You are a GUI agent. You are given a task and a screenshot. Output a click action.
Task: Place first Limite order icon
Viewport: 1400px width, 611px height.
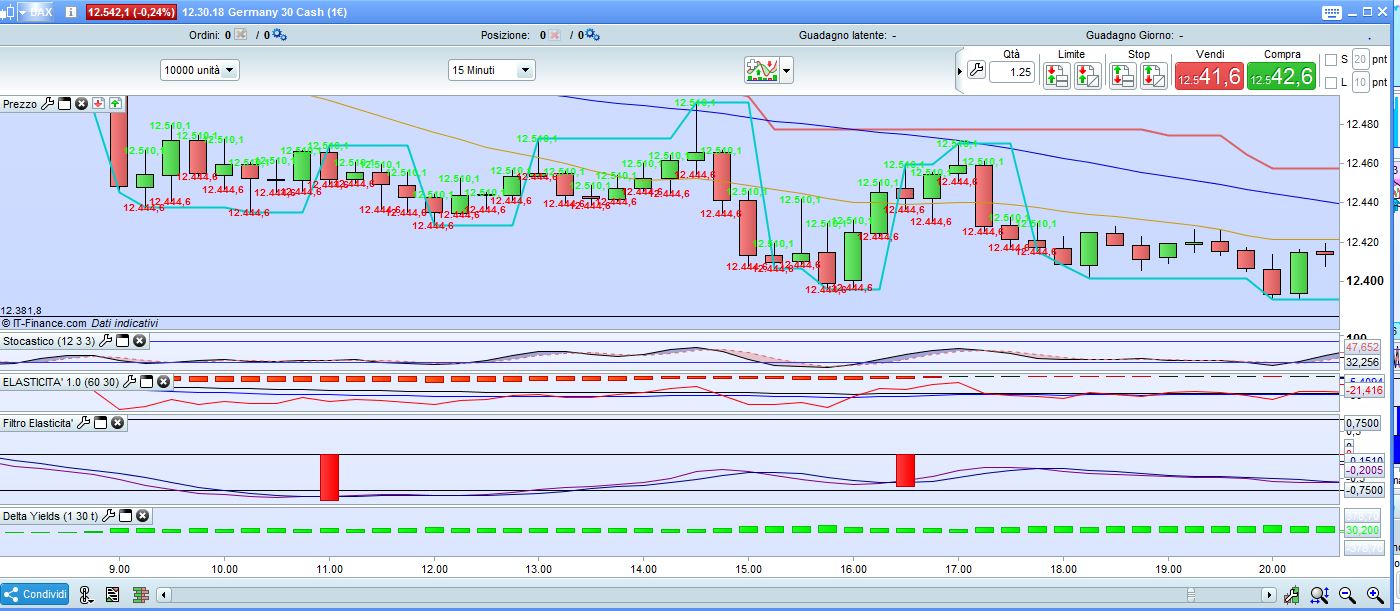click(1056, 76)
